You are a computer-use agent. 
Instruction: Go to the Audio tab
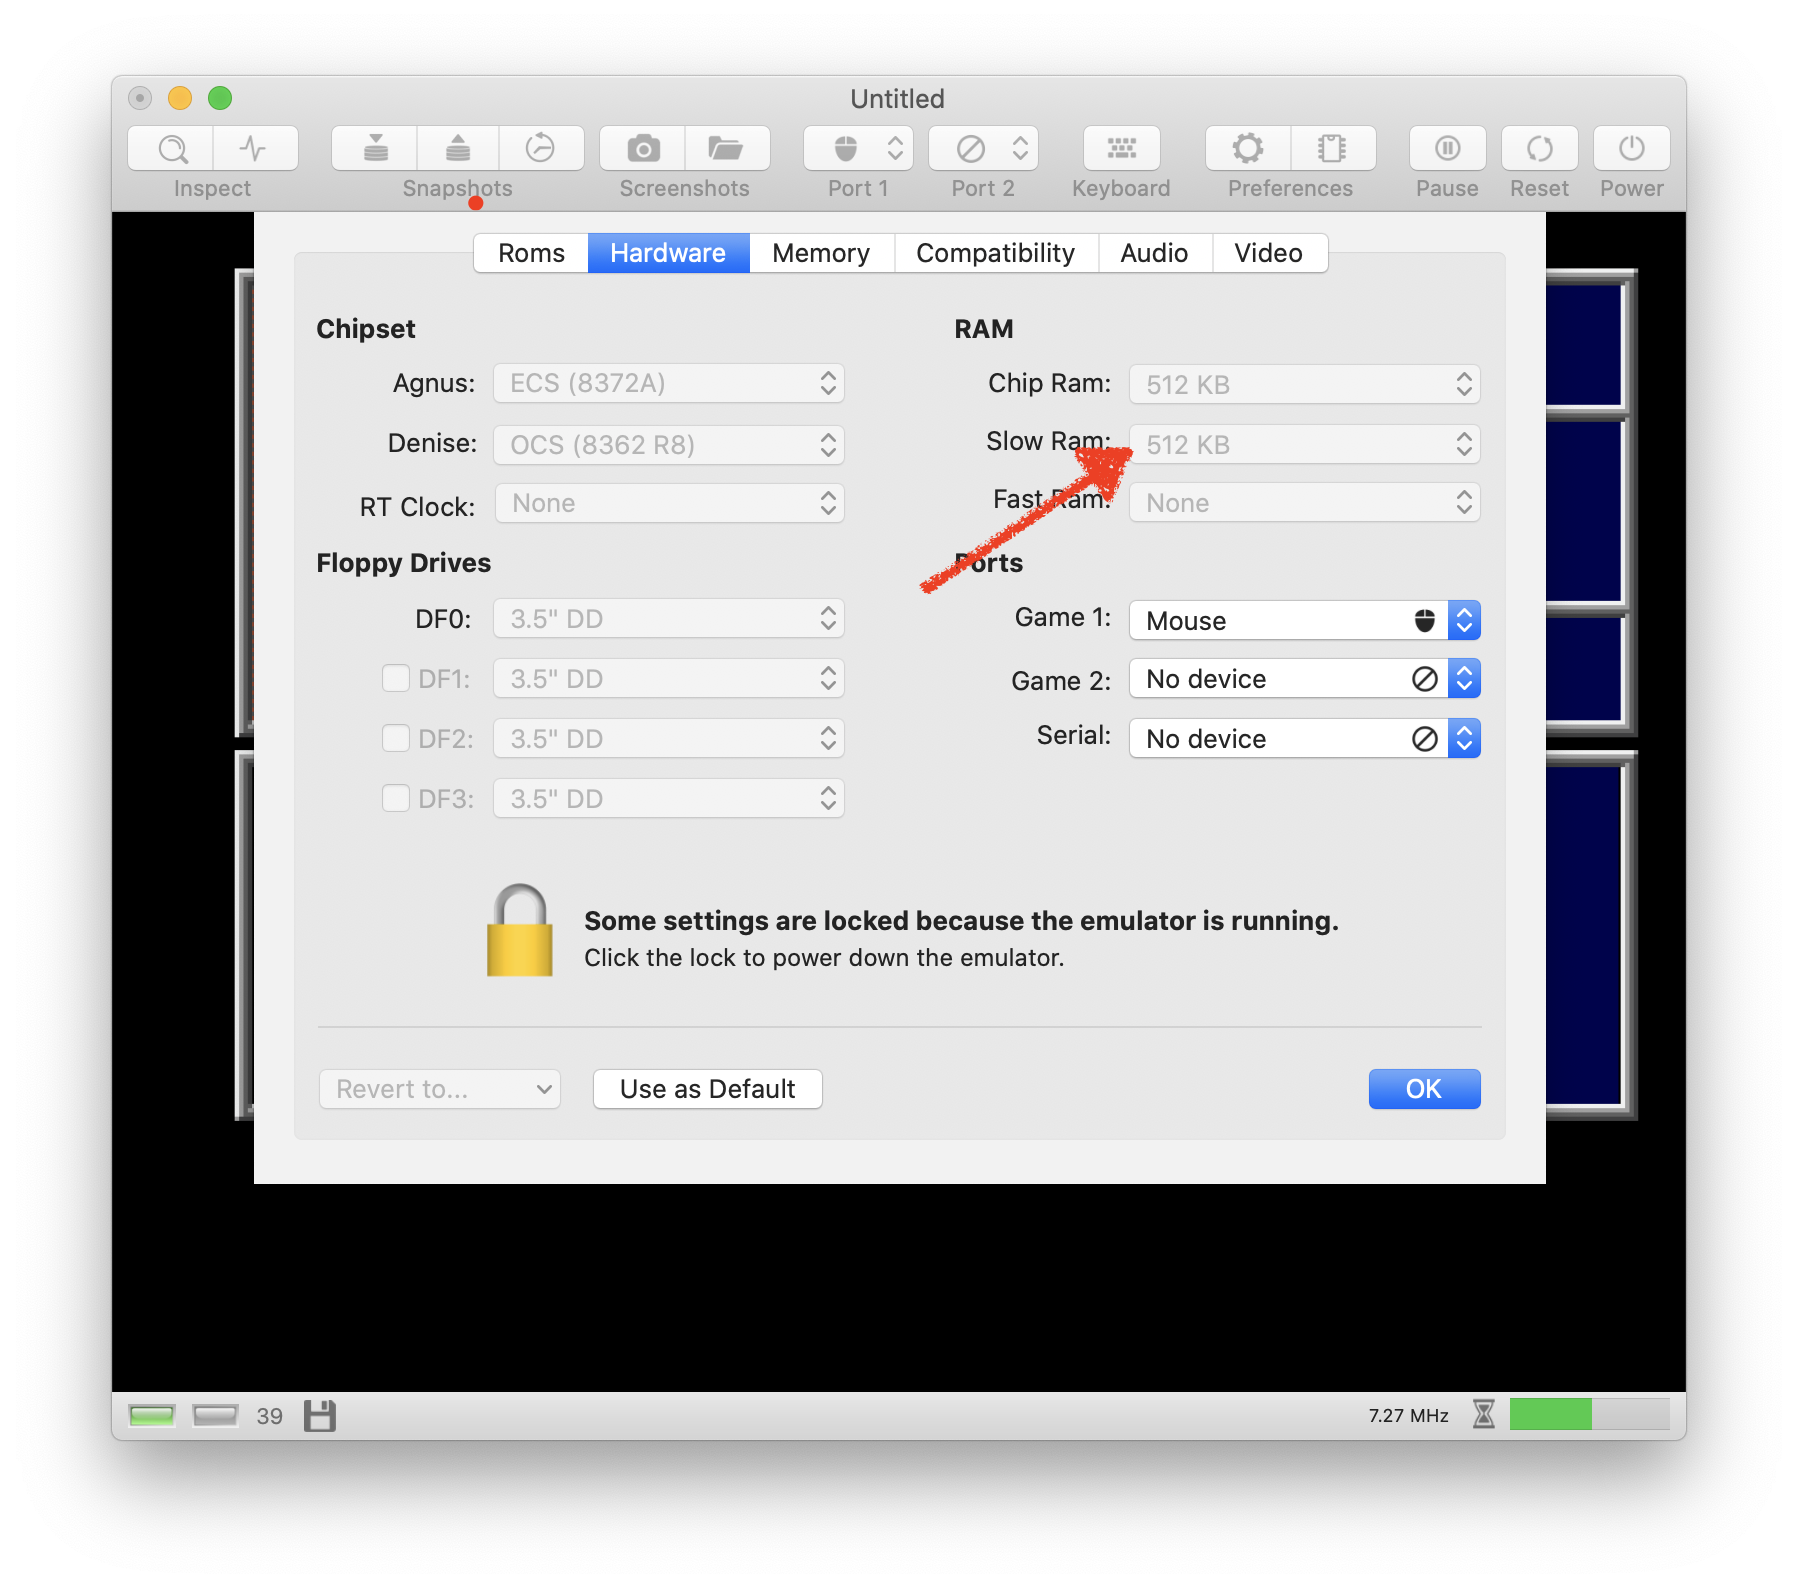pyautogui.click(x=1154, y=253)
